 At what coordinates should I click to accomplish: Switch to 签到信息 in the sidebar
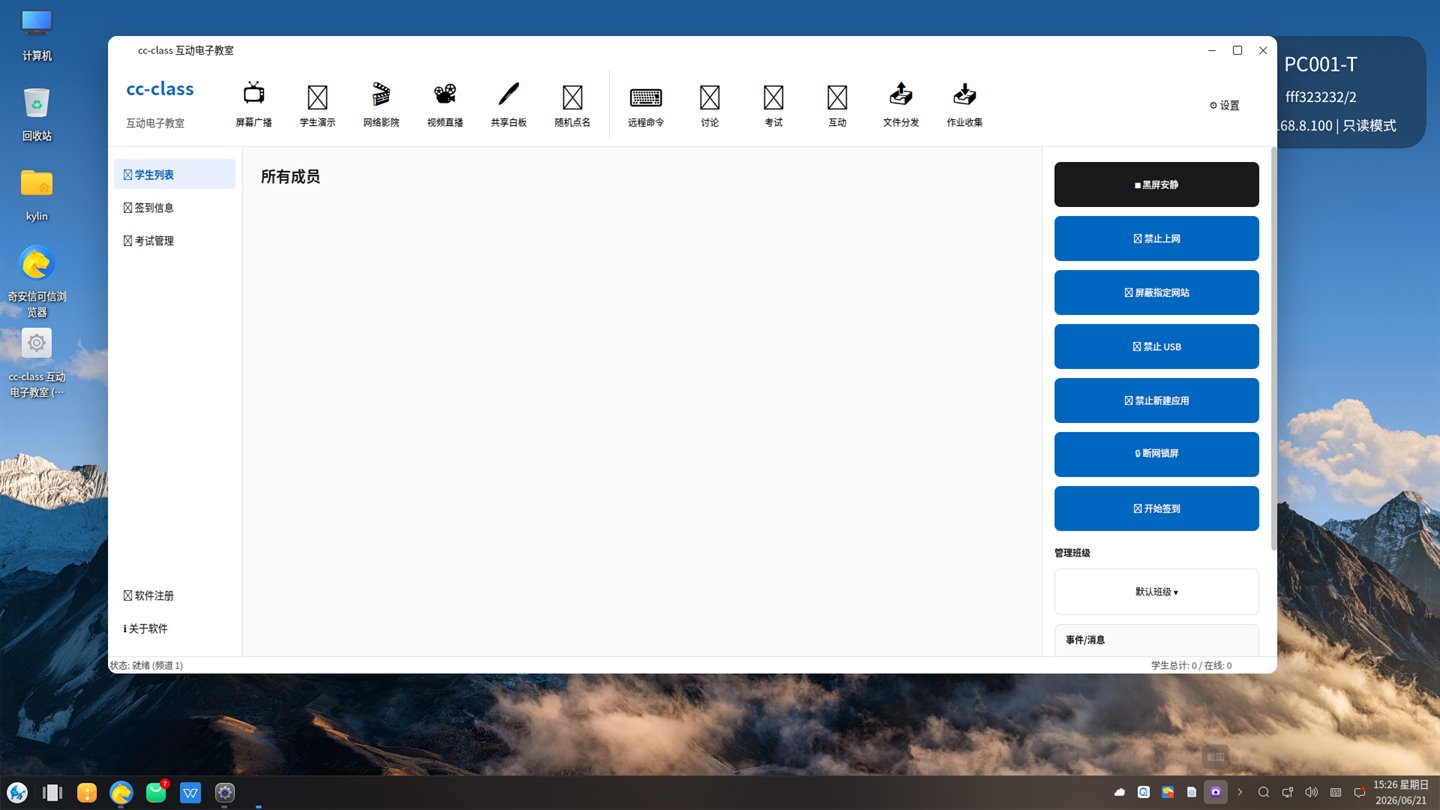coord(175,207)
